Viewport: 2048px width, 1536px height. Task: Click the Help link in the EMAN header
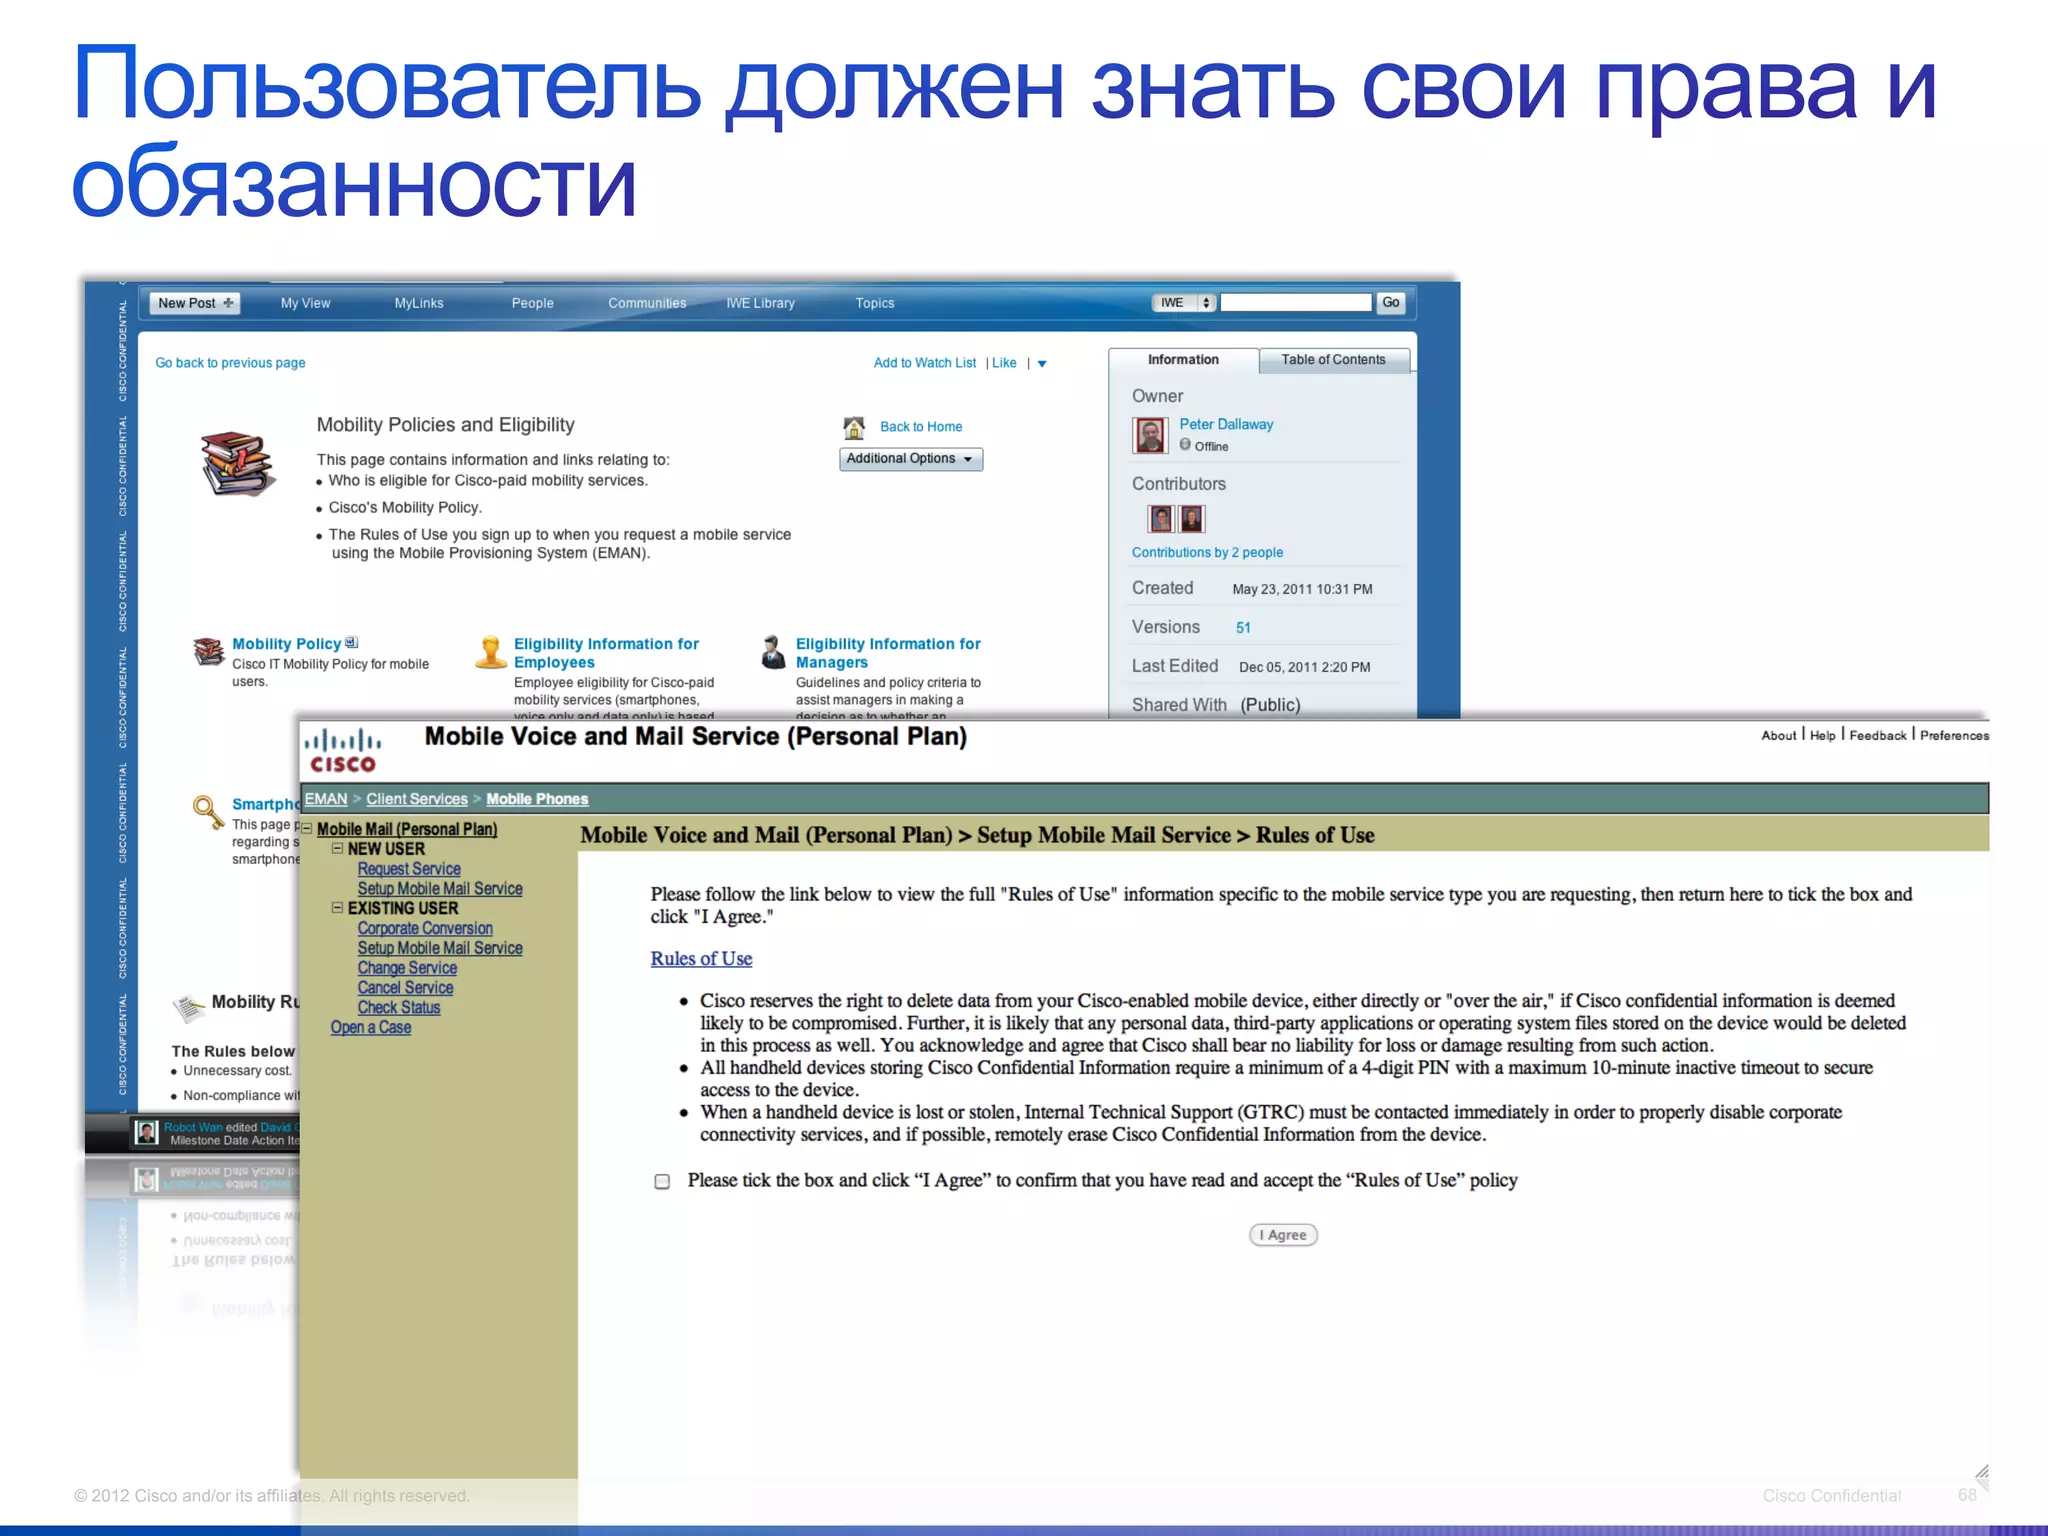coord(1823,735)
